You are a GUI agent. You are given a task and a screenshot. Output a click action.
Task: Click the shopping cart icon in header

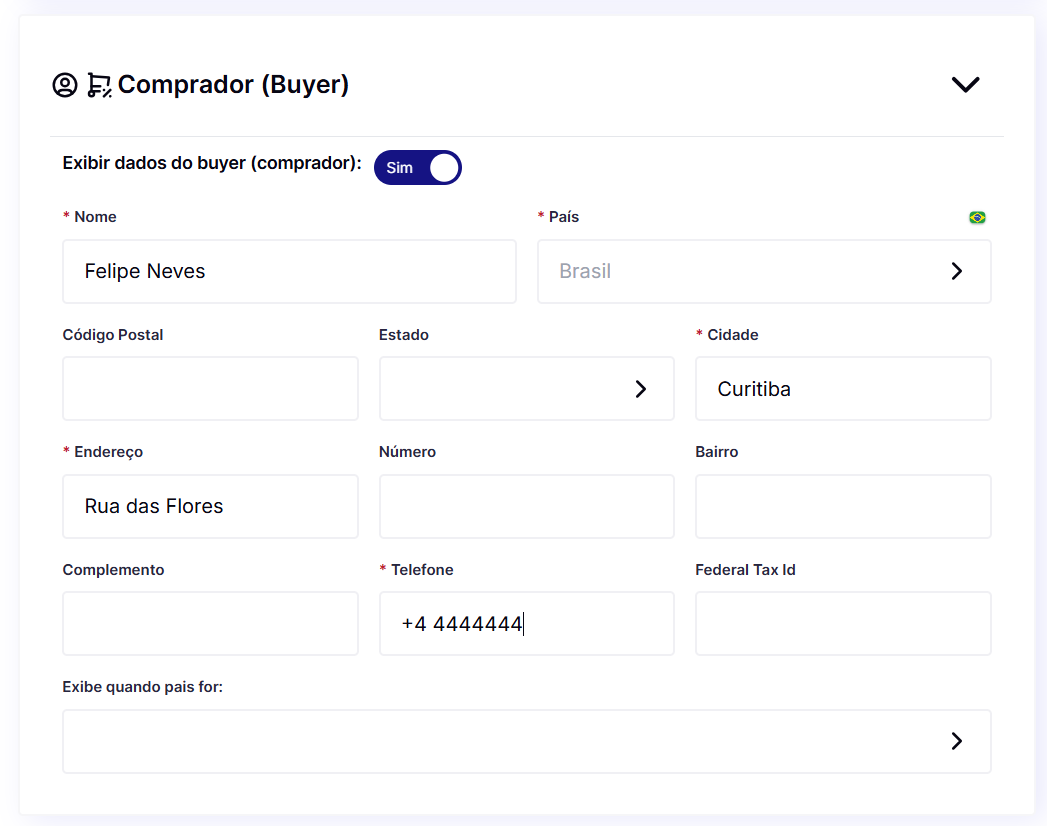tap(99, 85)
